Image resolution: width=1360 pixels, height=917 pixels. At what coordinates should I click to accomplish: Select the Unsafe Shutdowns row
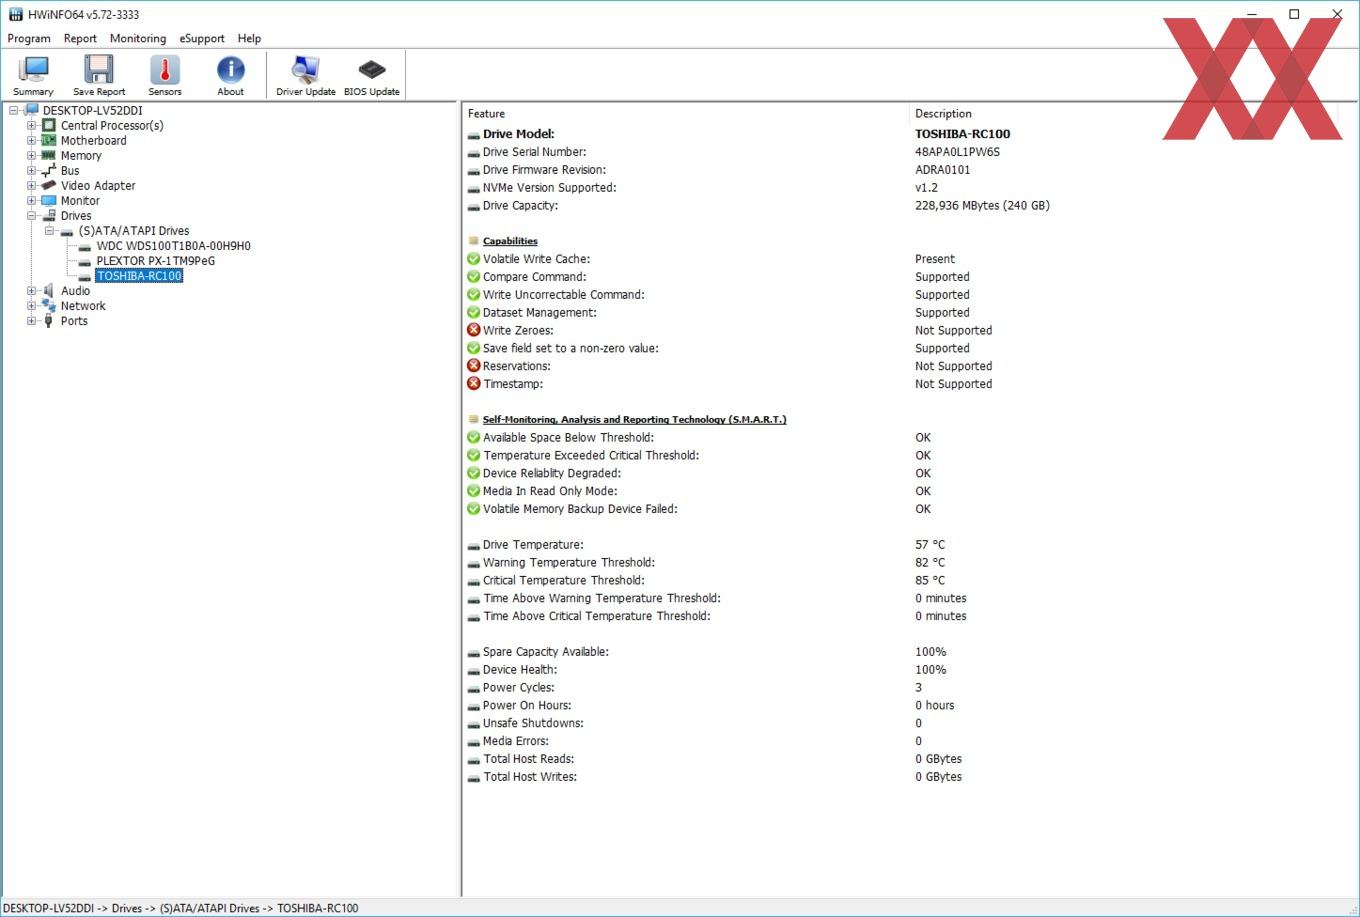pyautogui.click(x=900, y=724)
